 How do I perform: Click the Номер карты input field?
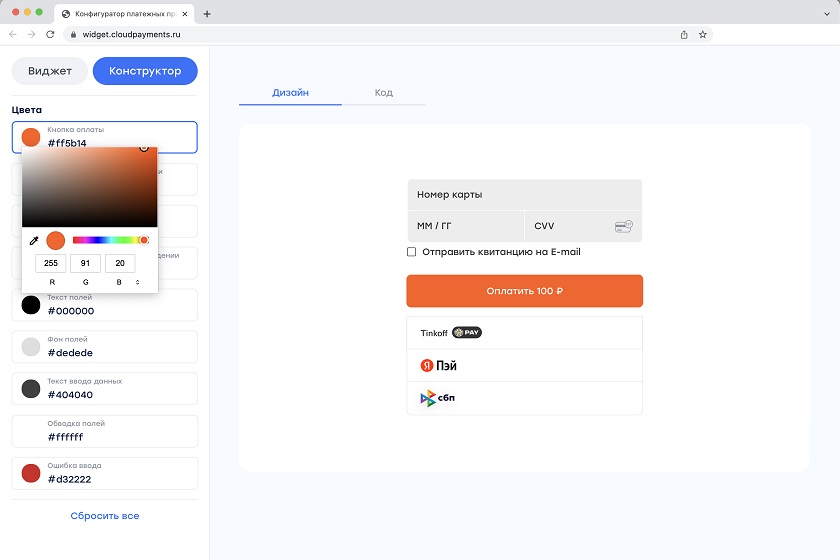tap(524, 195)
